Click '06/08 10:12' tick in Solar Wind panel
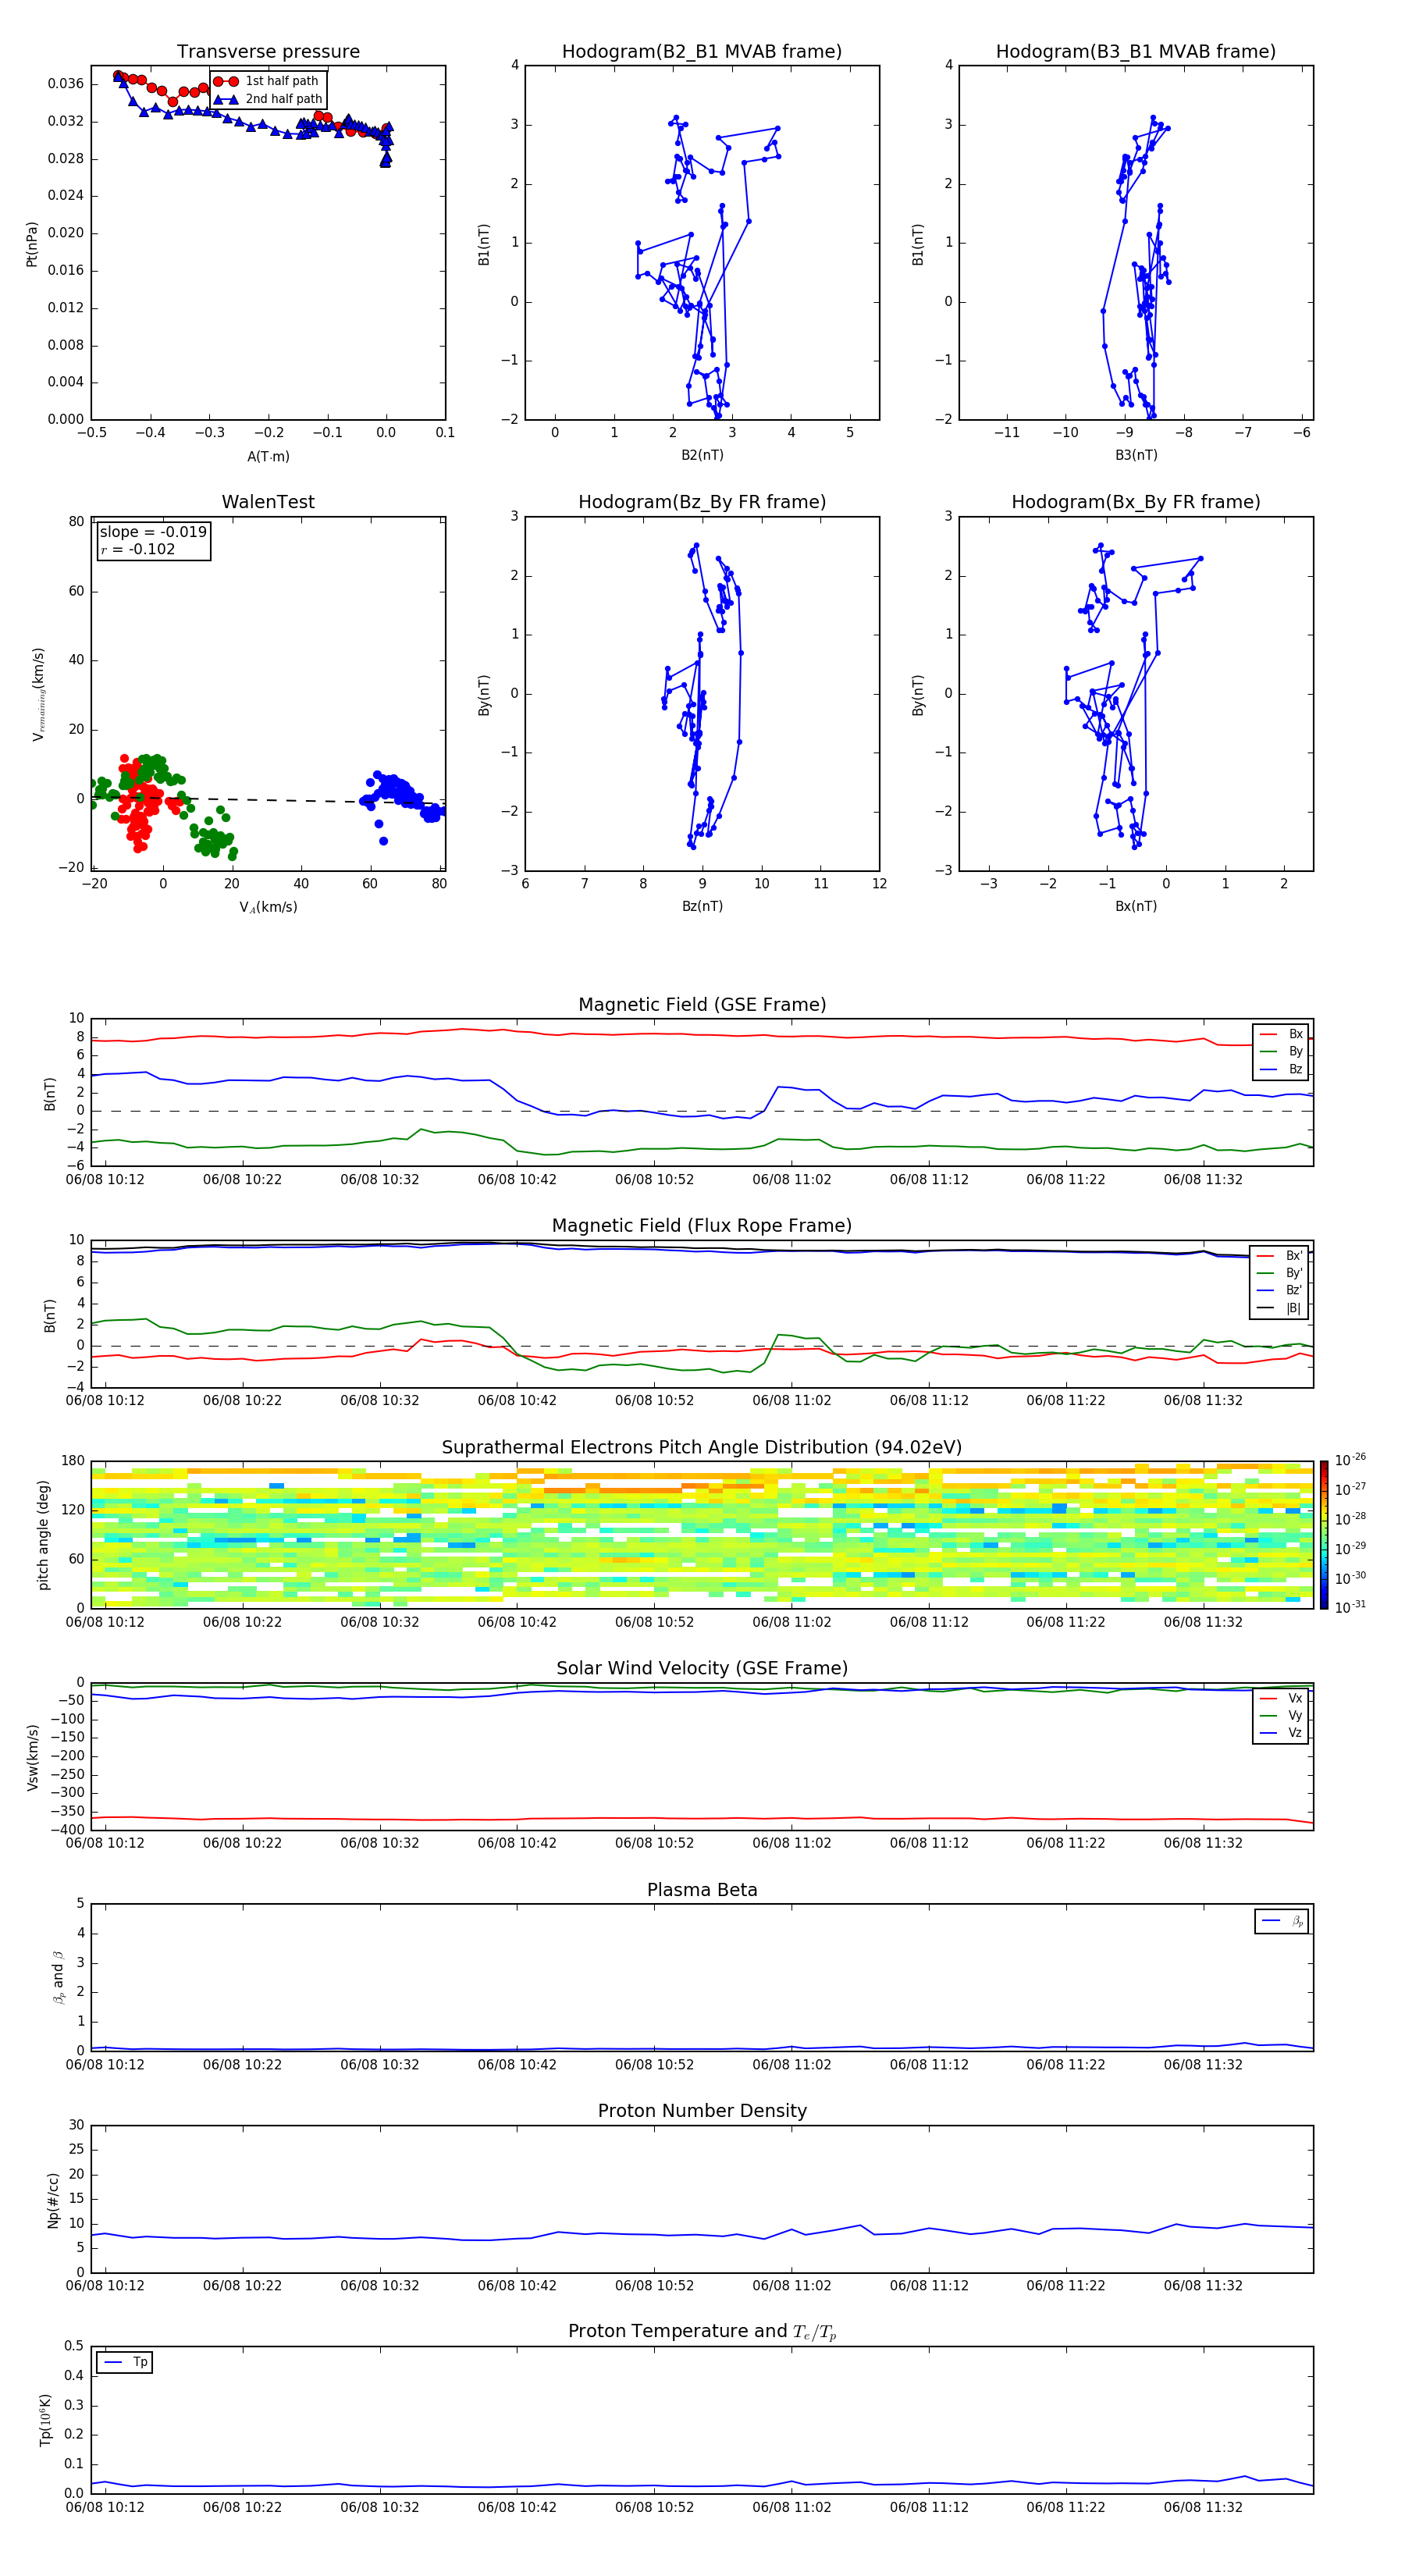The image size is (1405, 2576). coord(105,1843)
